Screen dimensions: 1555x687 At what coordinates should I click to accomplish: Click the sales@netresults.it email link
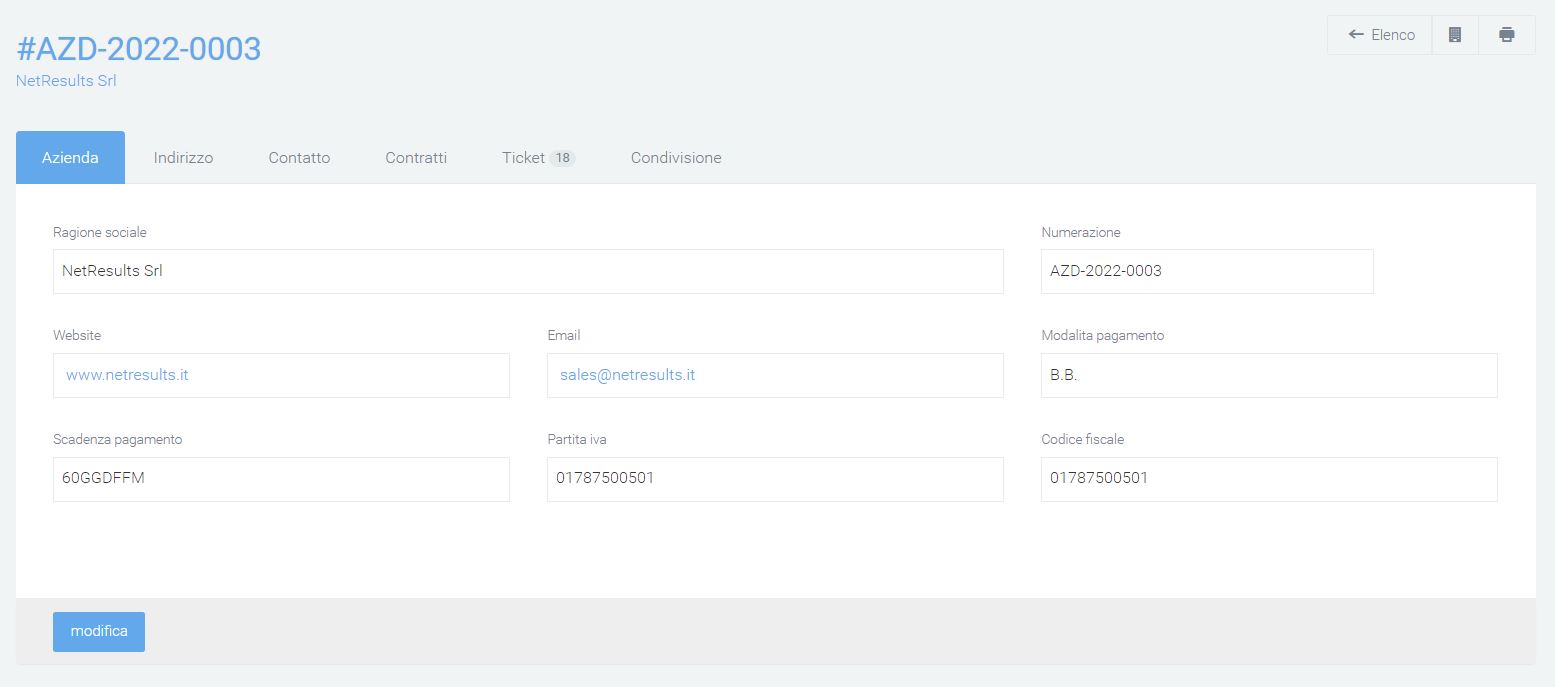pyautogui.click(x=627, y=375)
